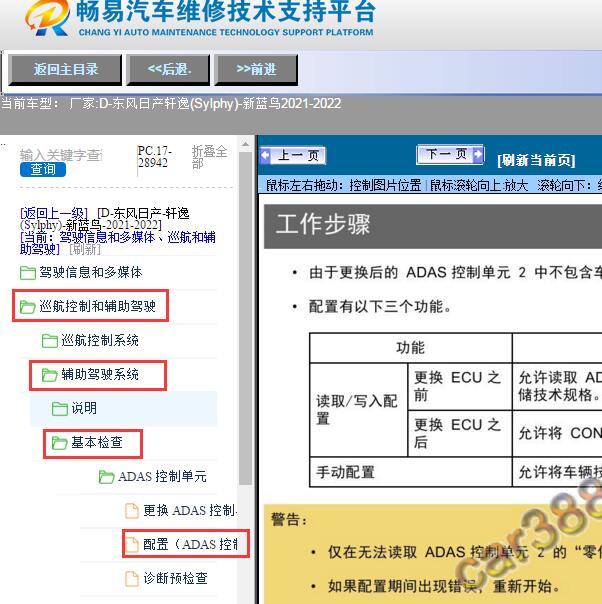Click the right arrow icon on 下一页

tap(478, 154)
